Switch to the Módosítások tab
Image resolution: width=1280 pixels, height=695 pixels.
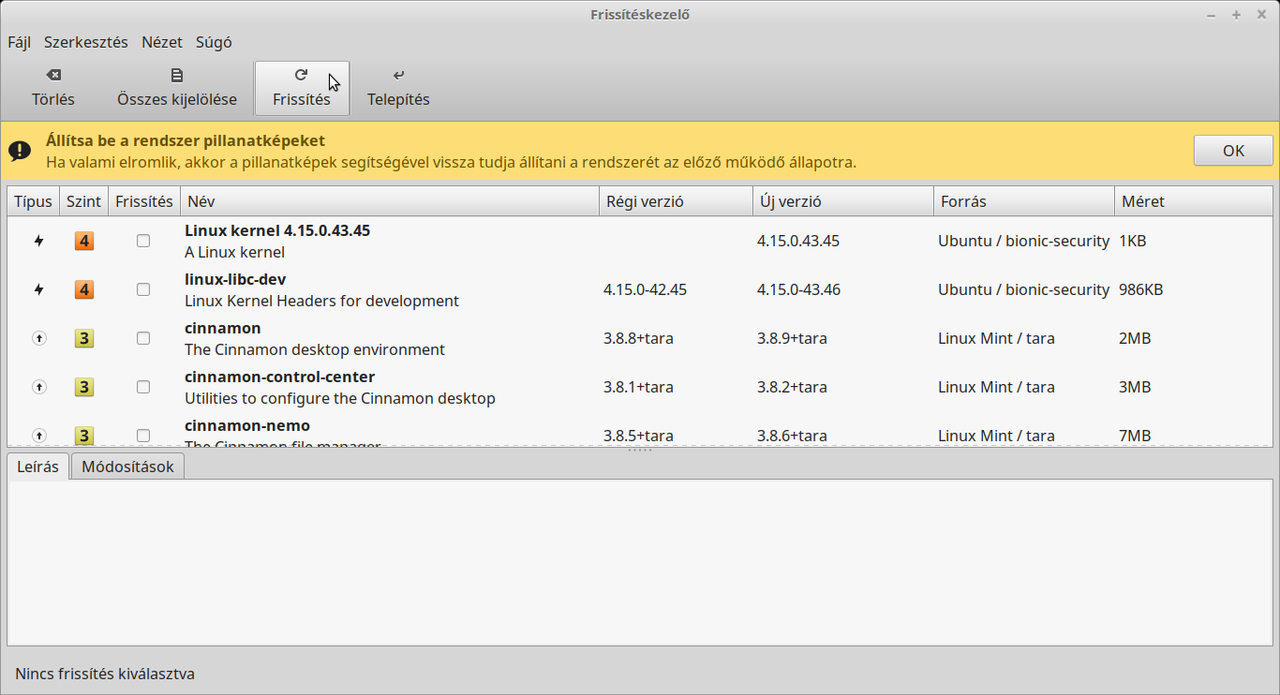[x=128, y=466]
